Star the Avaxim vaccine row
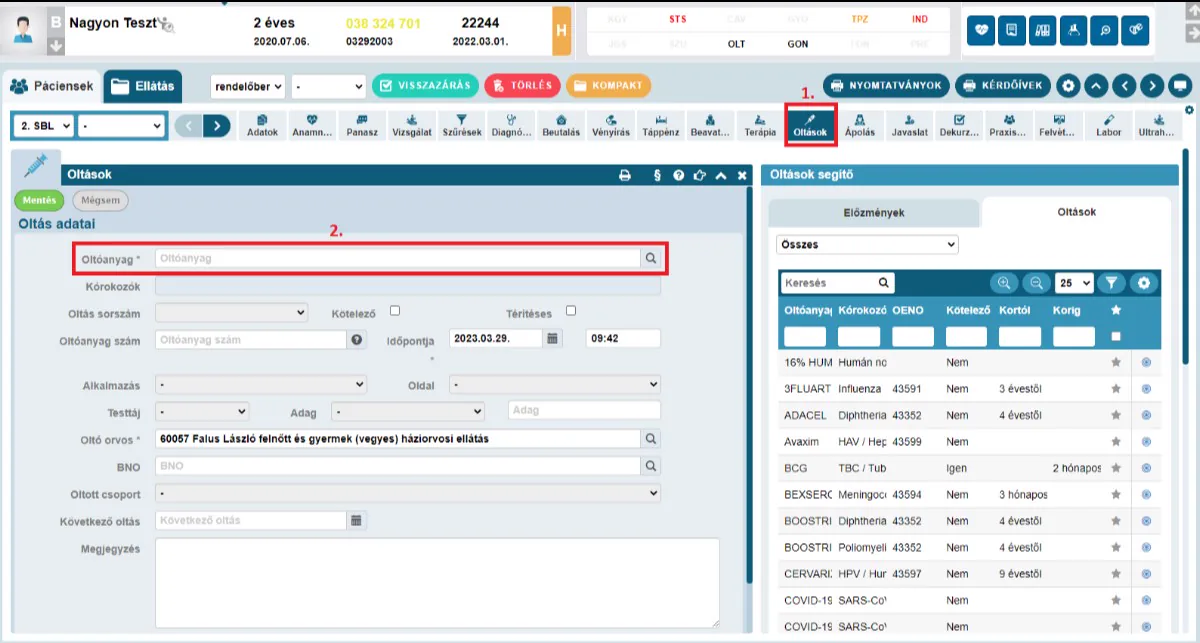Viewport: 1200px width, 643px height. pyautogui.click(x=1116, y=441)
